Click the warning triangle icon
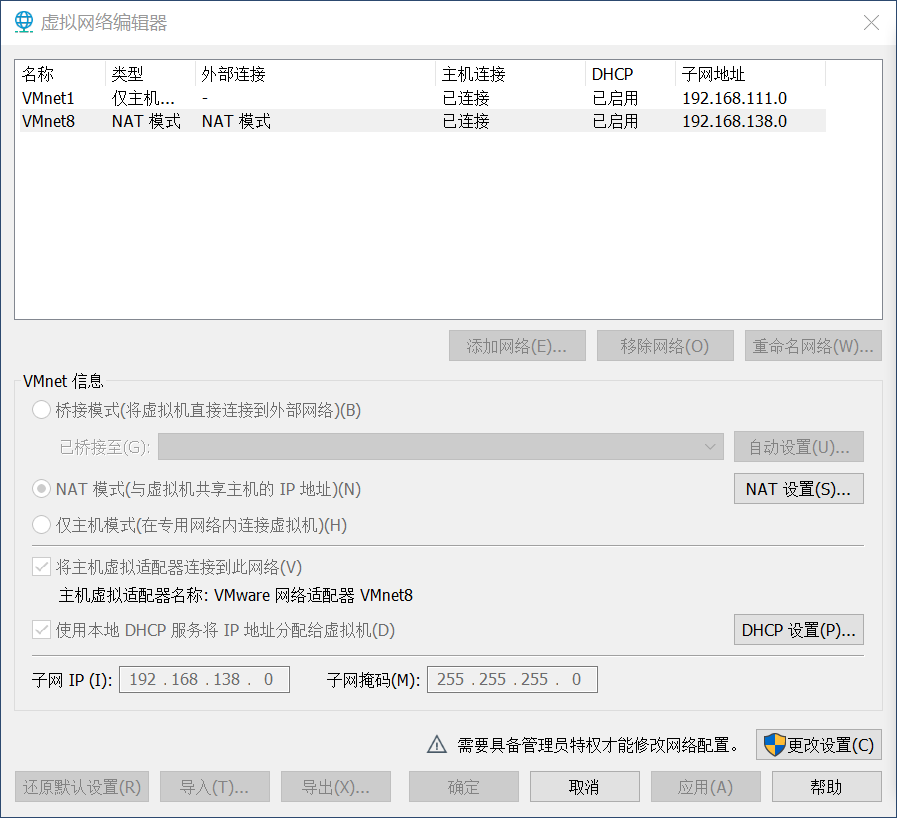The height and width of the screenshot is (818, 897). tap(437, 744)
